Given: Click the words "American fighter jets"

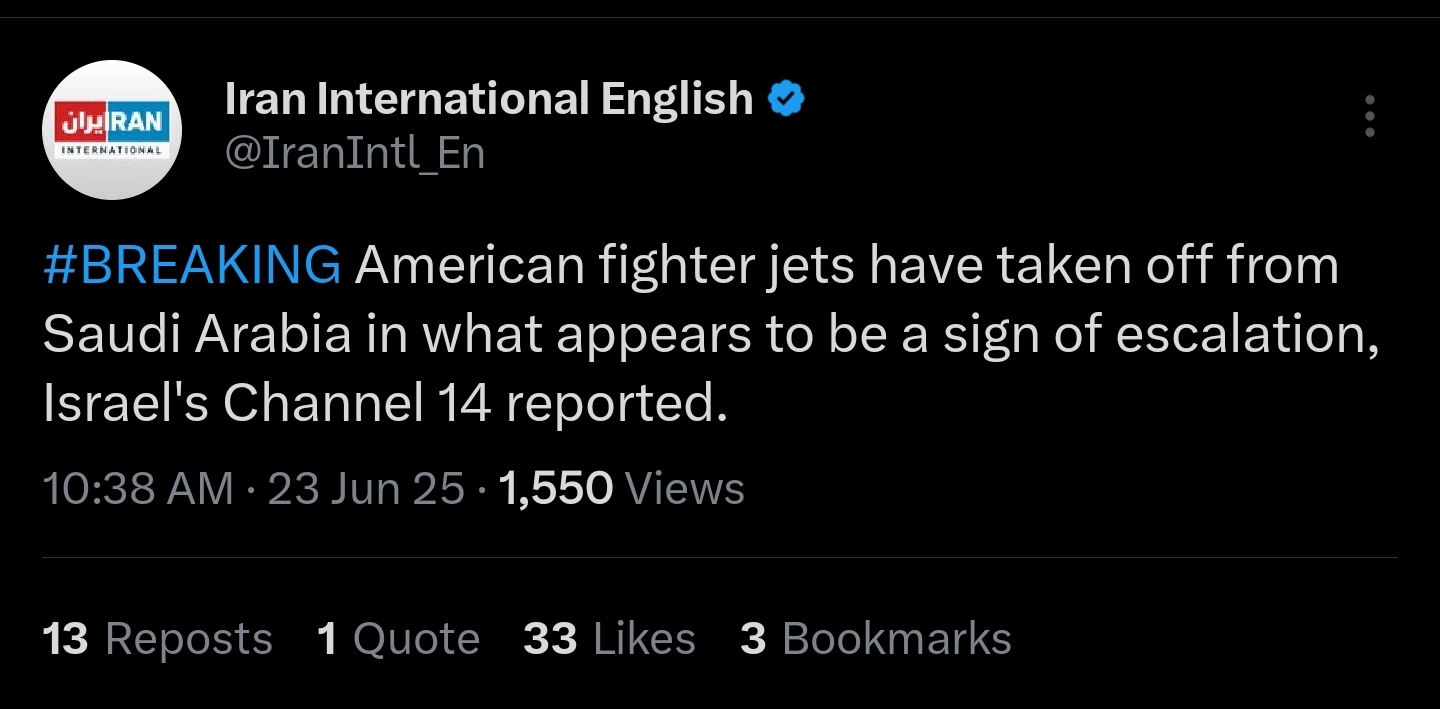Looking at the screenshot, I should coord(605,266).
